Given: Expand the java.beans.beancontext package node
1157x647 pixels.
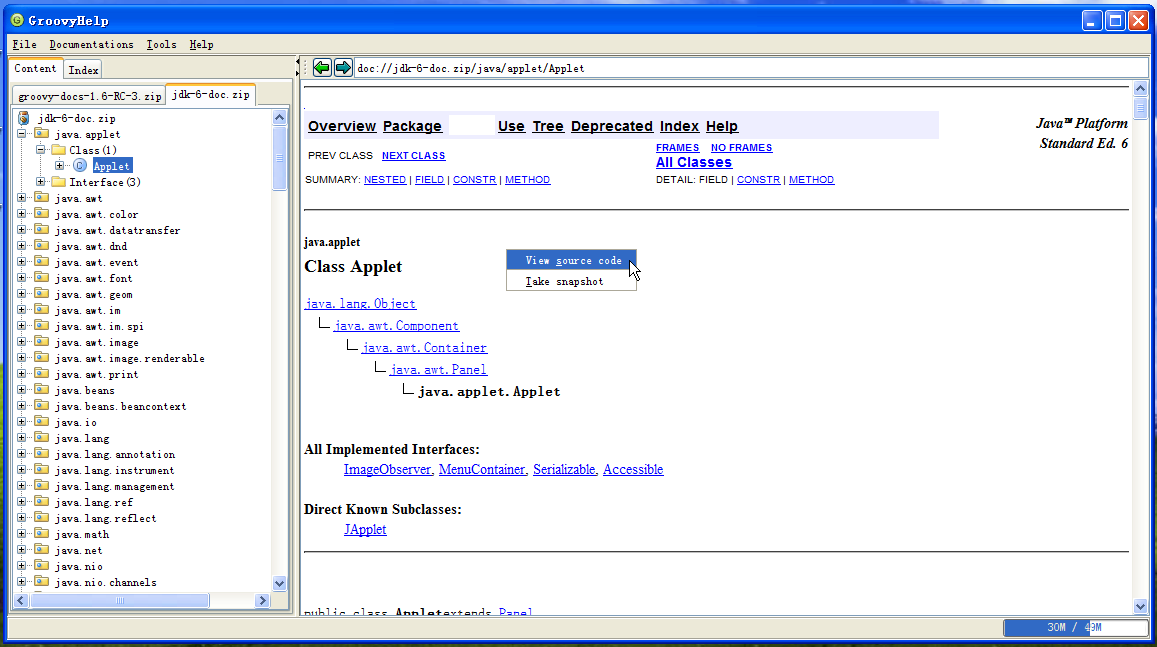Looking at the screenshot, I should pos(21,406).
